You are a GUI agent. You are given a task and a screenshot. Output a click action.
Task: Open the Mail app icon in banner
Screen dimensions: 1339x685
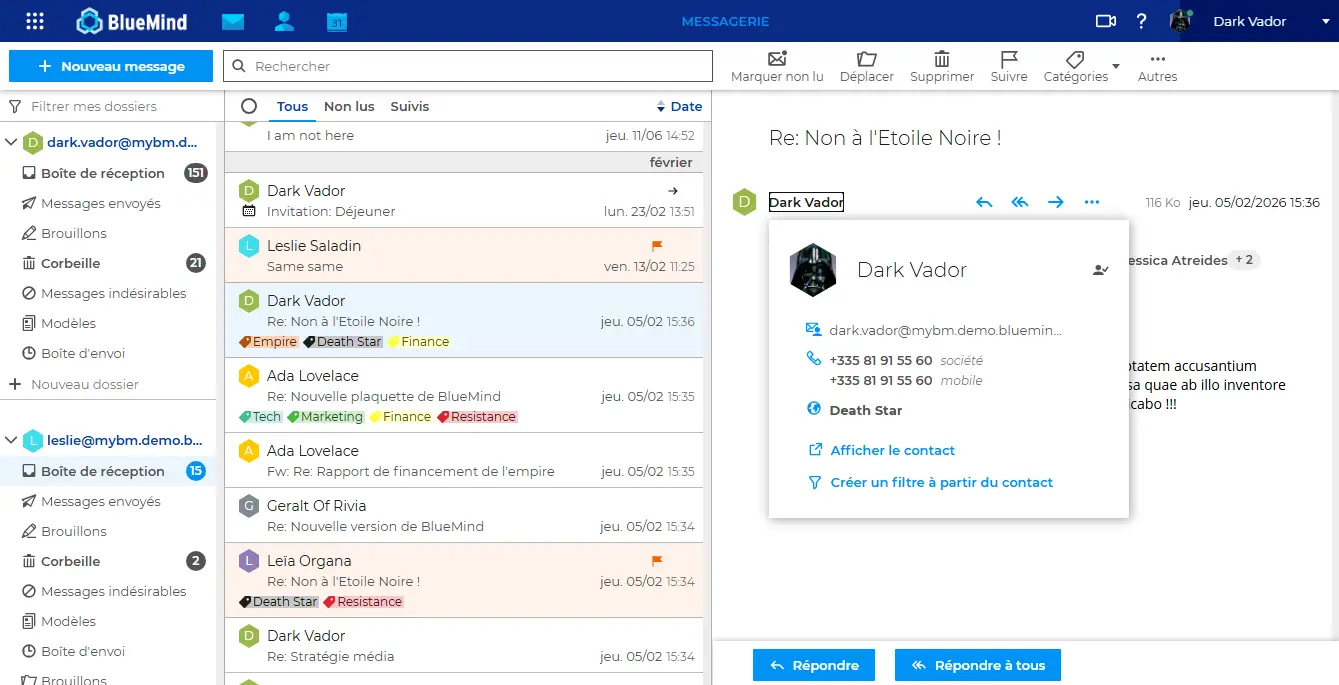click(233, 21)
